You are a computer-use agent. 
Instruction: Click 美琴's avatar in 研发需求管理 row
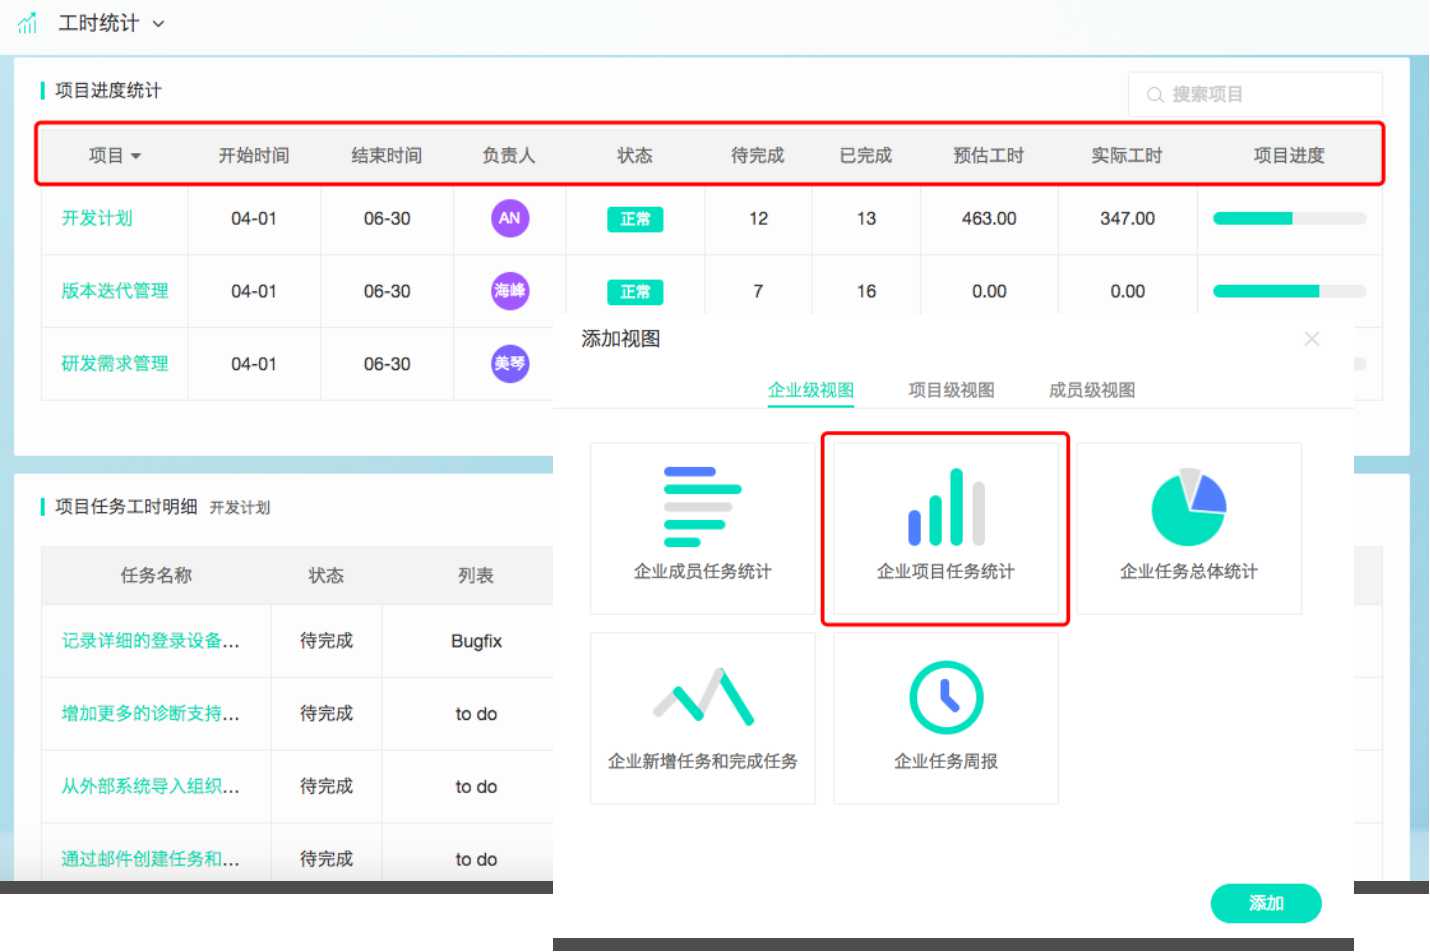[x=509, y=364]
